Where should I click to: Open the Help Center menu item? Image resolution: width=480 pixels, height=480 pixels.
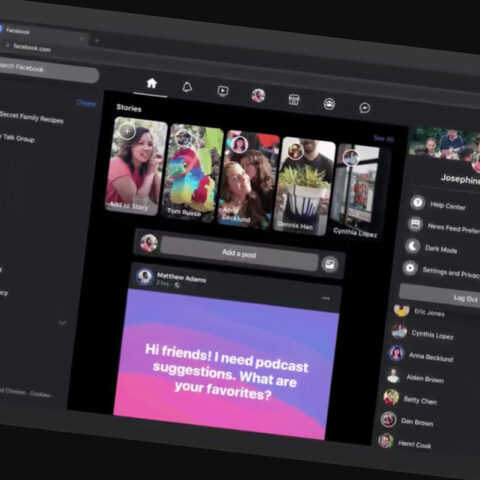coord(448,206)
